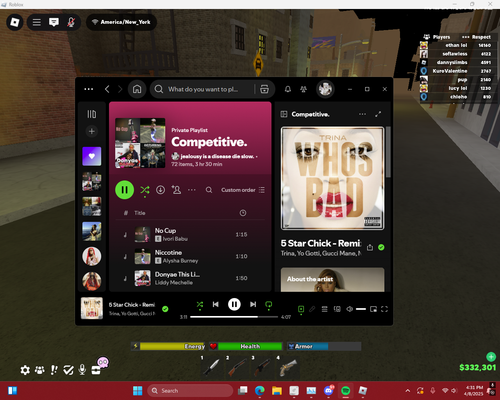Viewport: 500px width, 400px height.
Task: Open more options for Competitive playlist
Action: pyautogui.click(x=192, y=190)
